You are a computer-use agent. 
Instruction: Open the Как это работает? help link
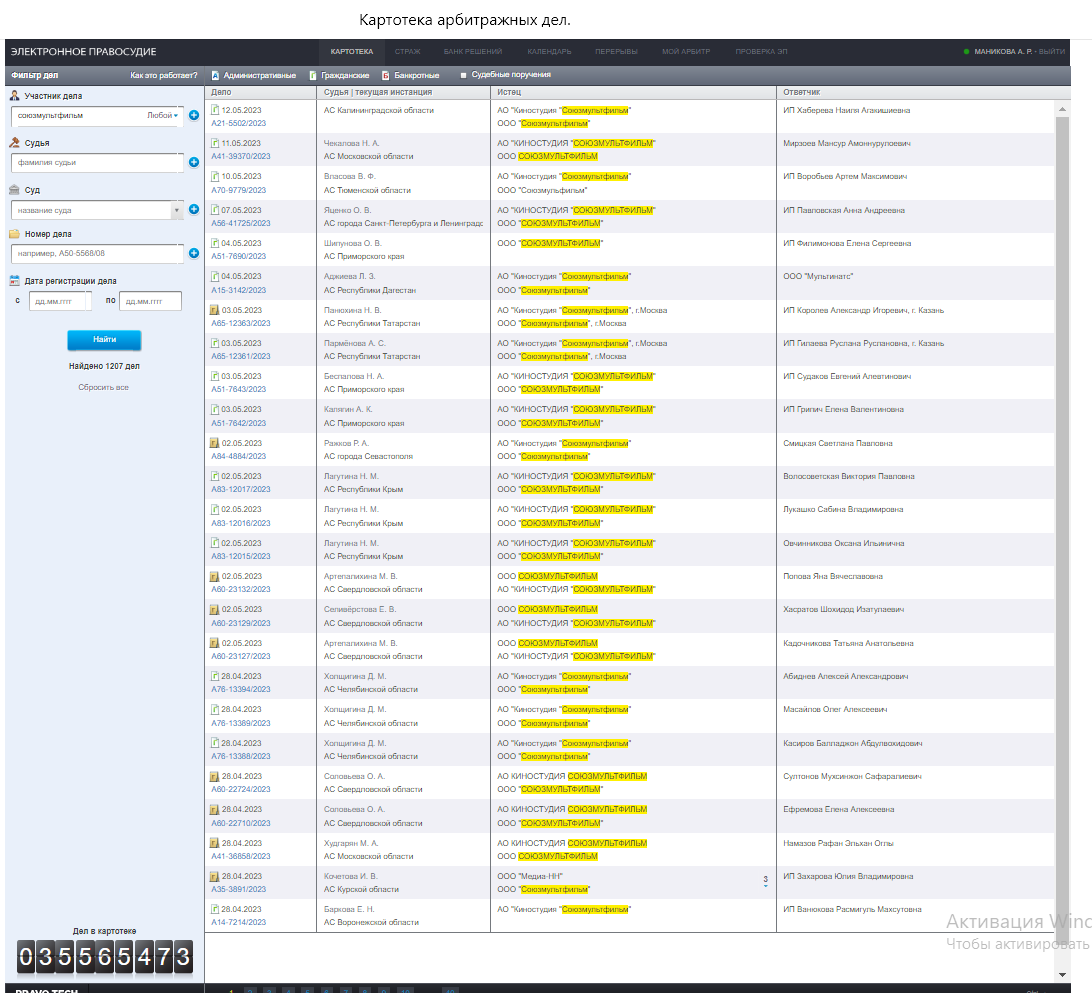click(x=164, y=75)
